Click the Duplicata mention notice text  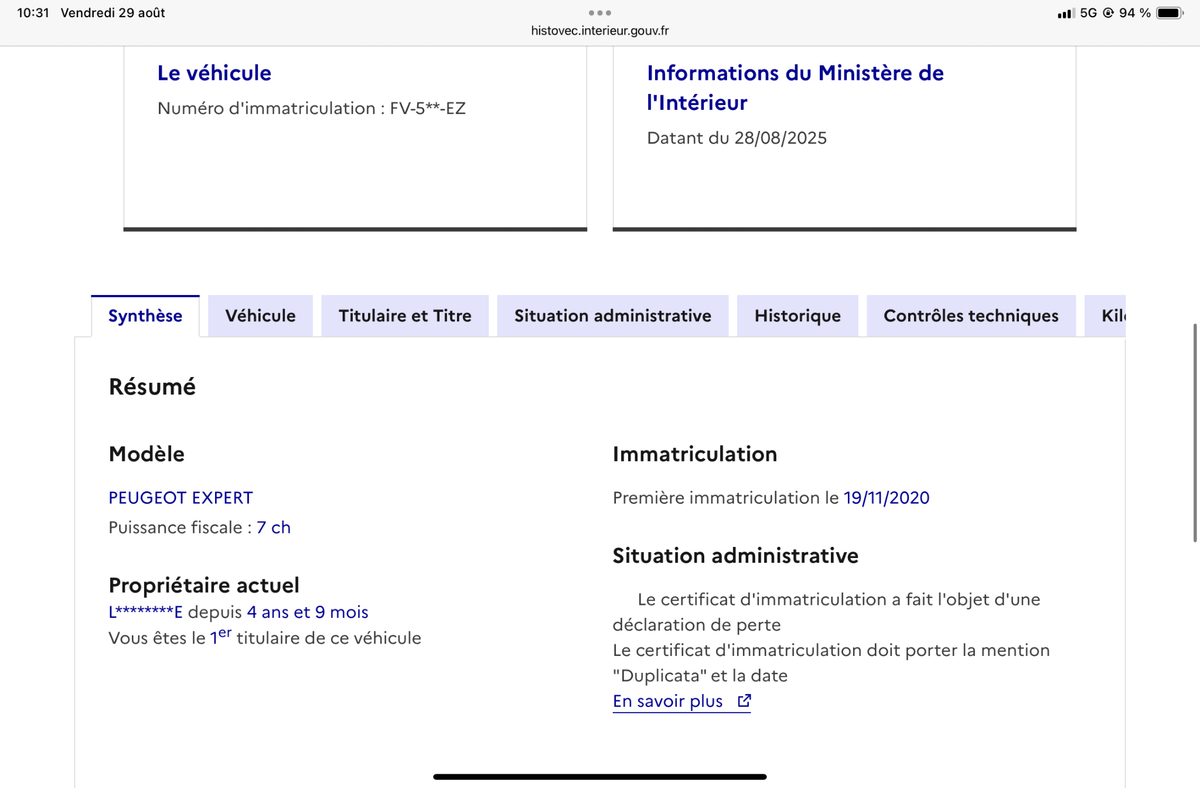(831, 663)
